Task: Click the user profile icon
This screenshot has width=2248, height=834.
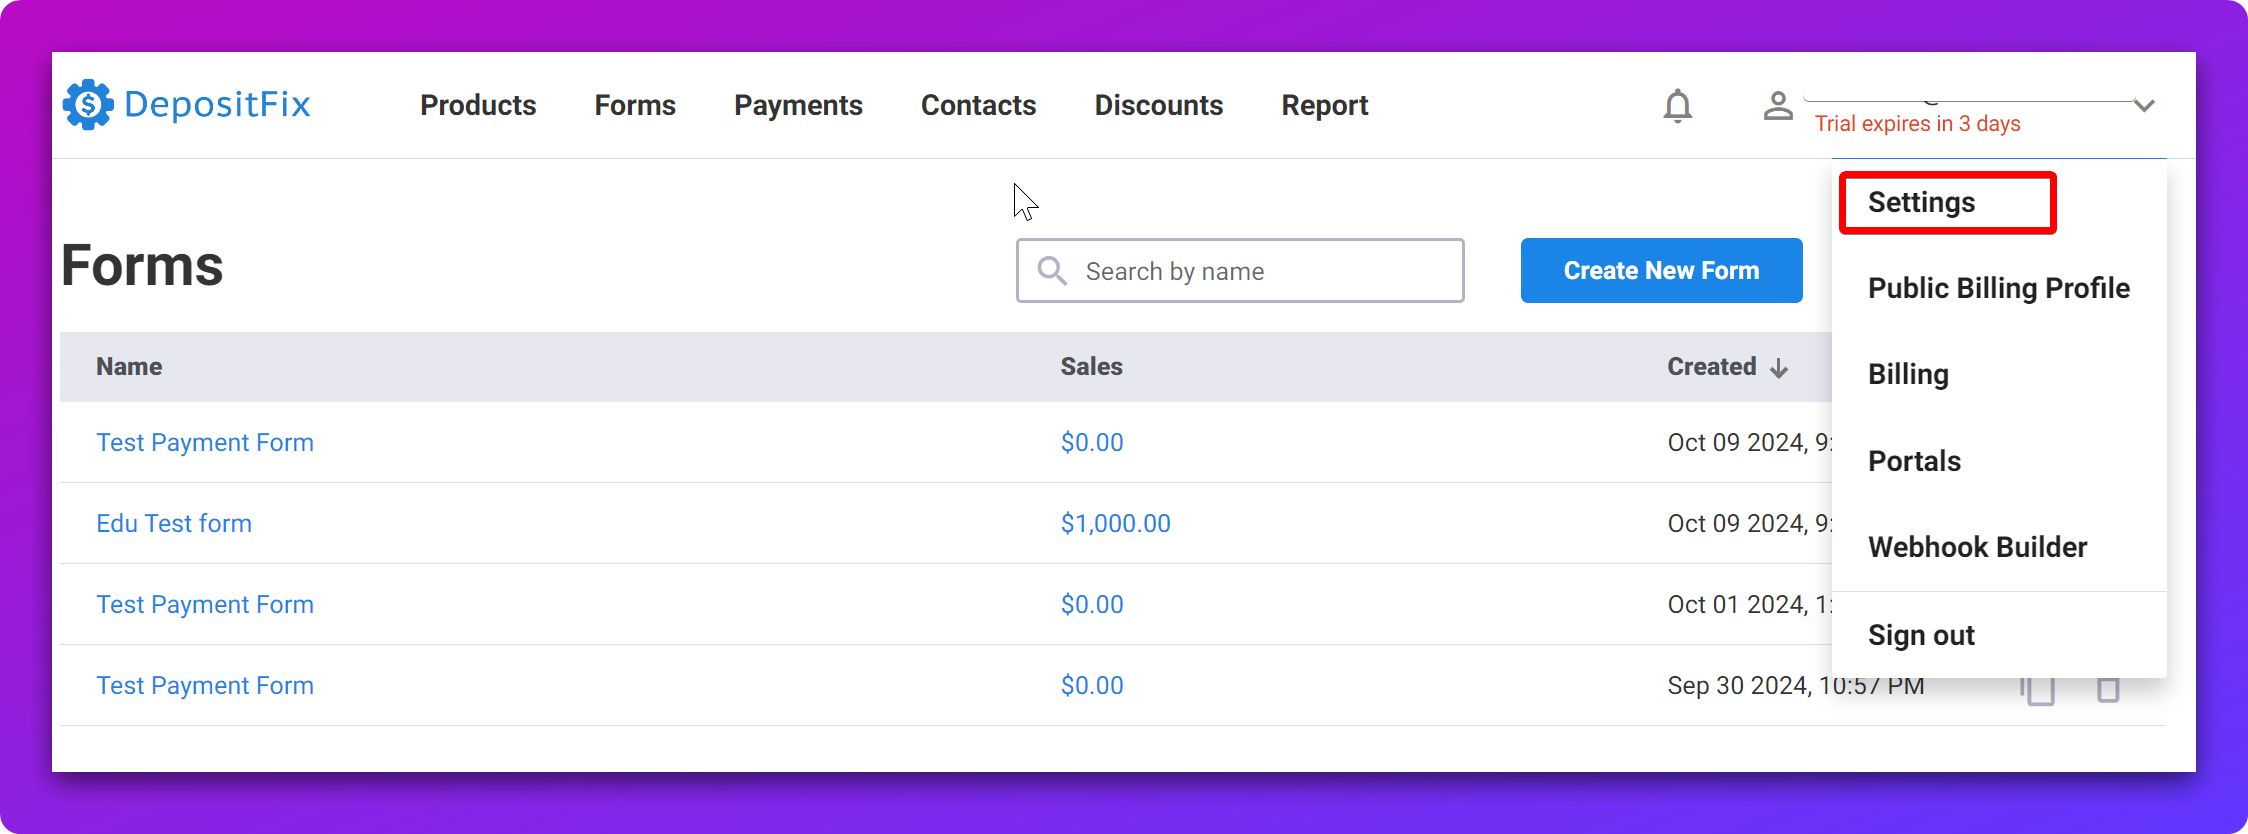Action: (x=1778, y=105)
